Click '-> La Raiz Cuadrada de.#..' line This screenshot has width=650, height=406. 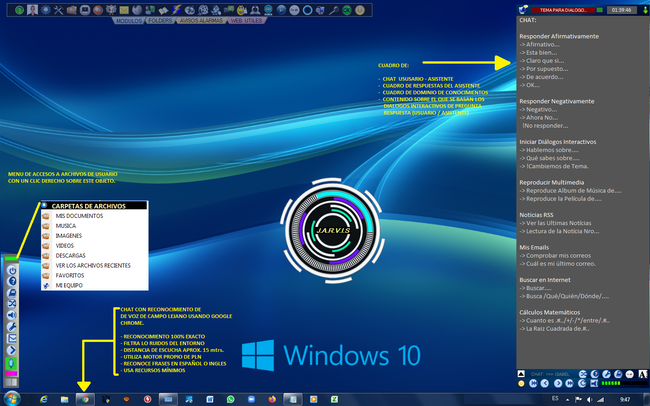click(554, 329)
